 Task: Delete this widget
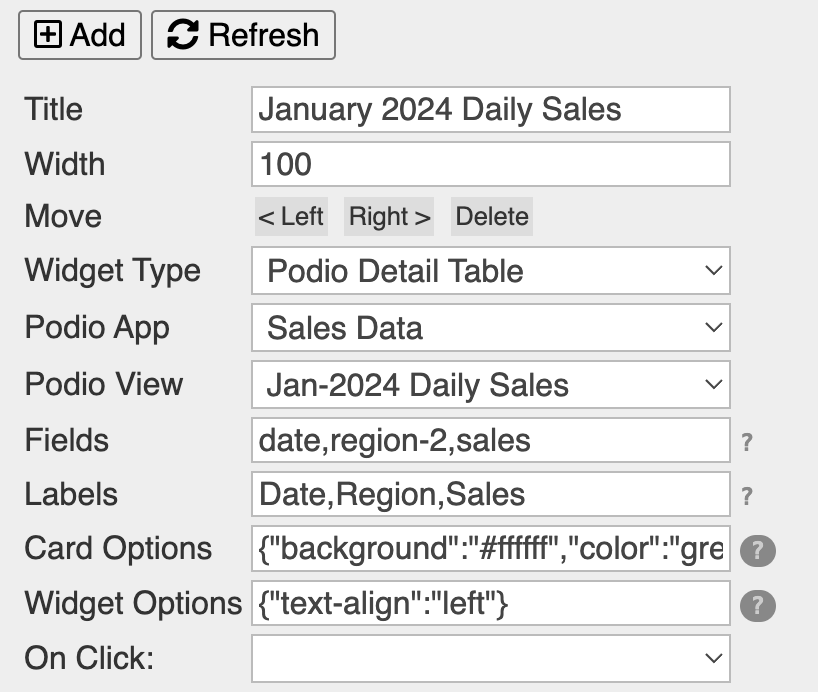tap(491, 217)
